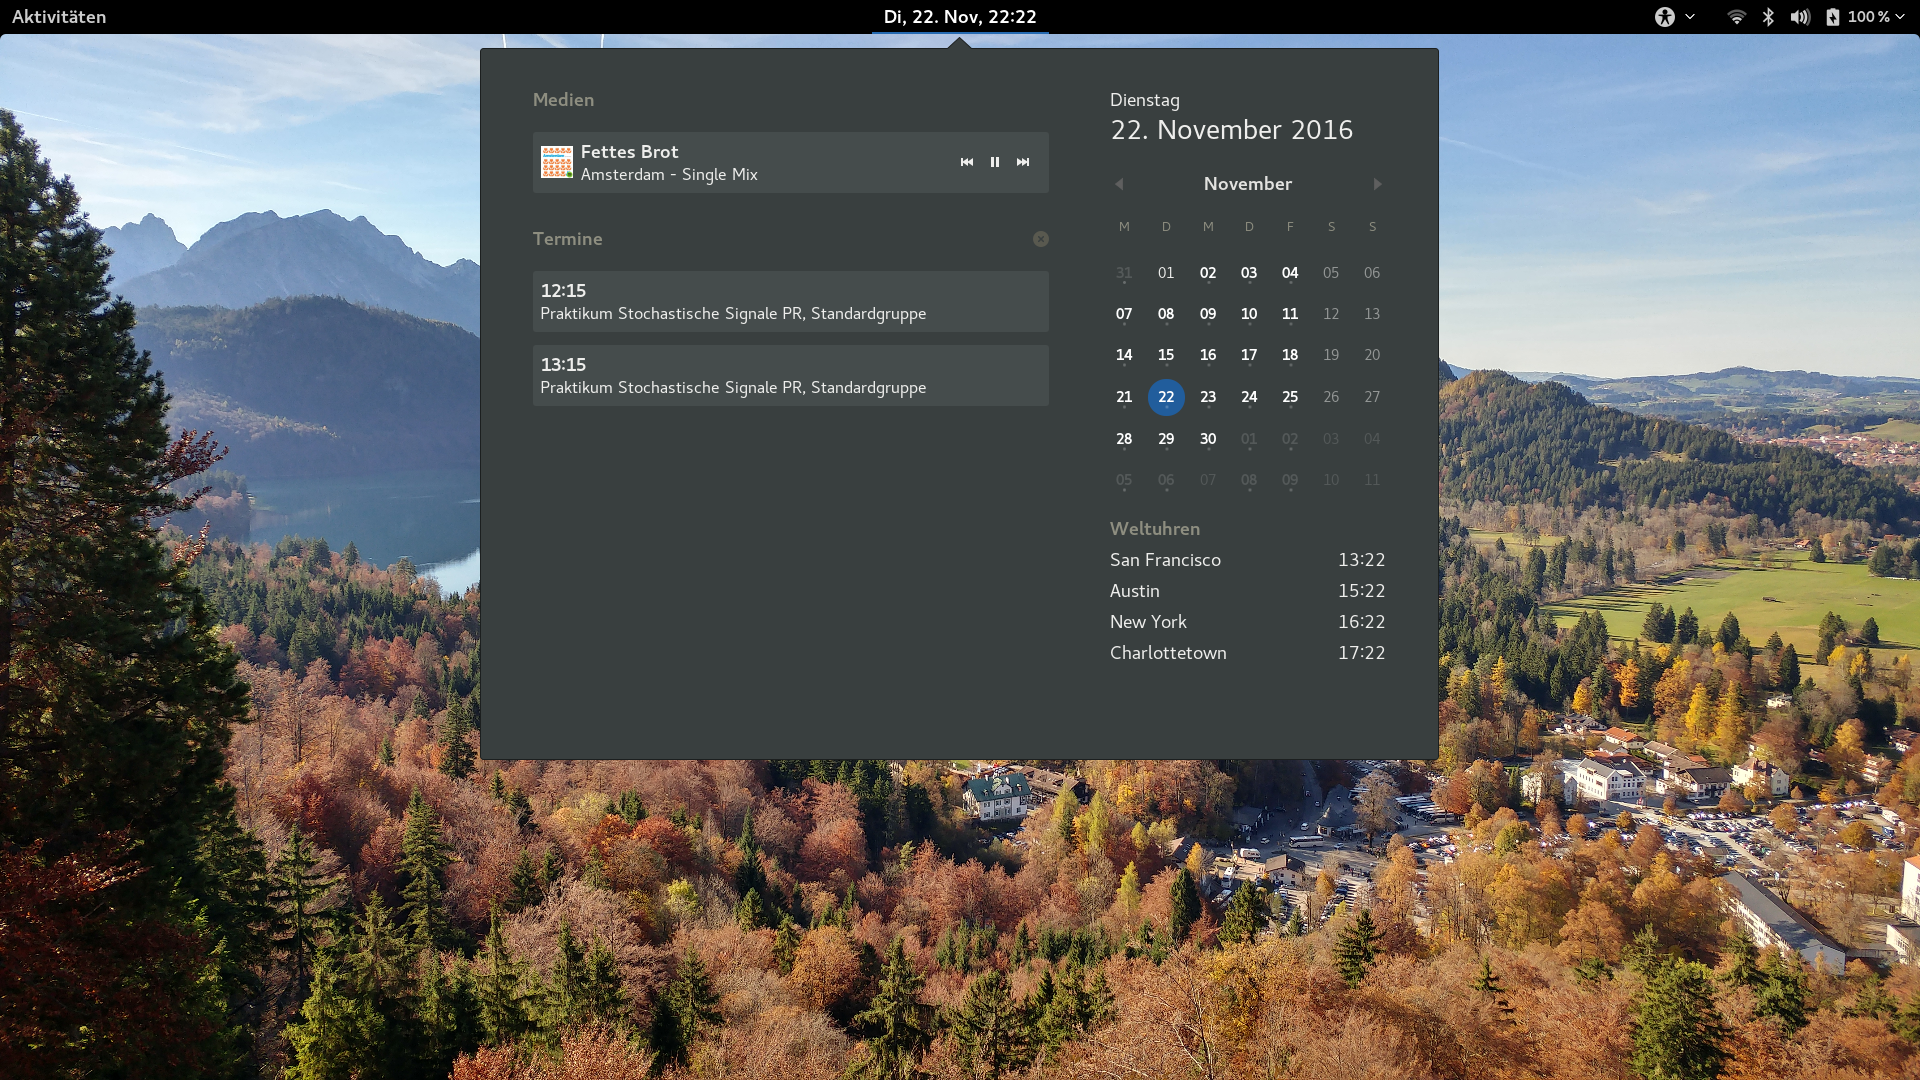
Task: Click the 22. November 2016 date heading
Action: pyautogui.click(x=1231, y=130)
